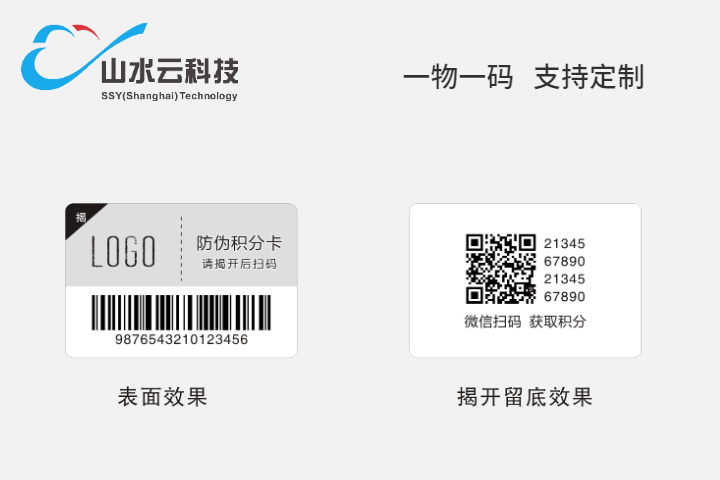This screenshot has width=720, height=480.
Task: Click the 防伪积分卡 title on the card
Action: click(x=239, y=243)
